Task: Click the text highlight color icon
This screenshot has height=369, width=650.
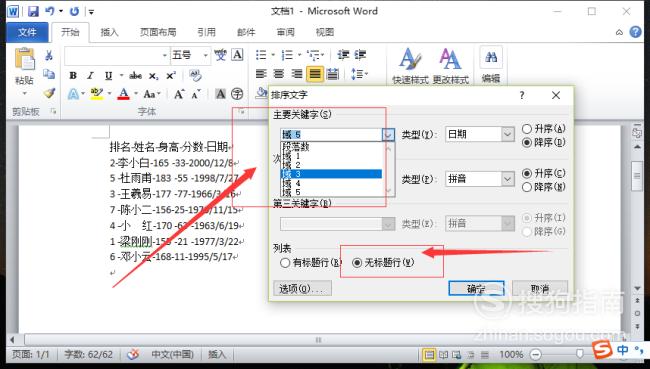Action: pyautogui.click(x=97, y=94)
